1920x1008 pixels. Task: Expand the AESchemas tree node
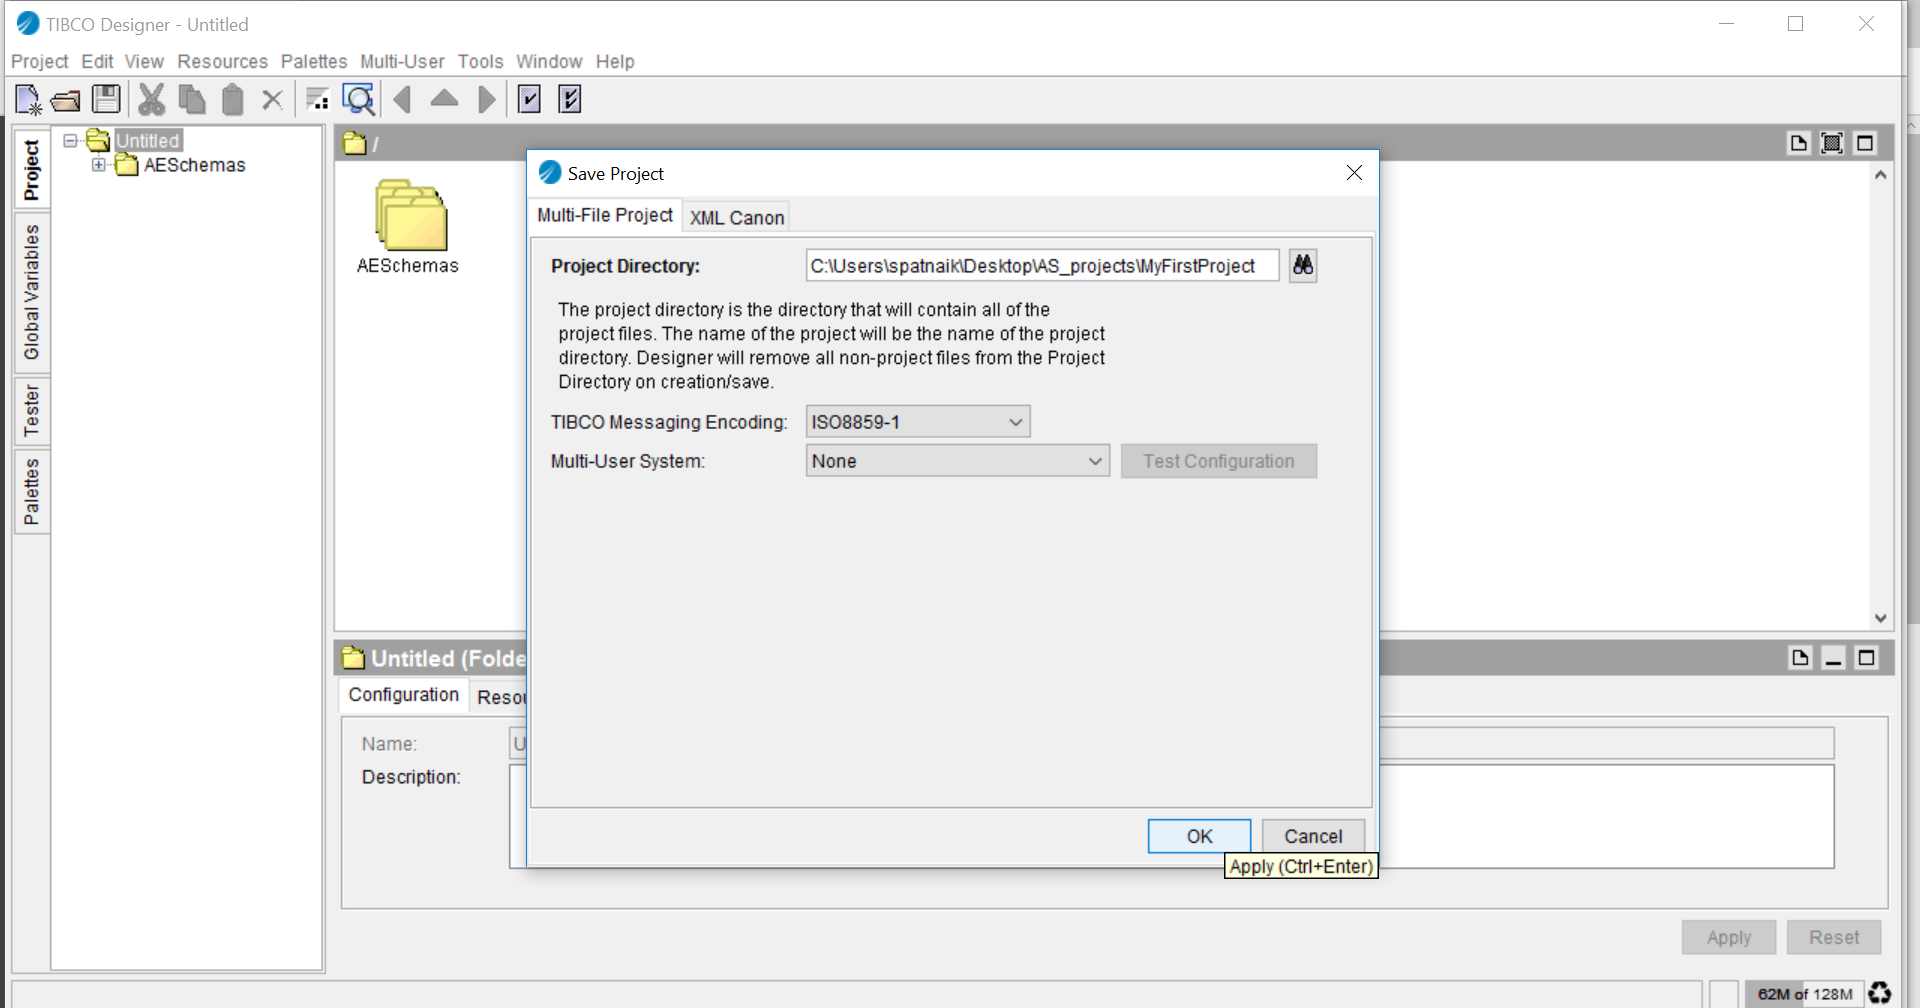point(98,165)
